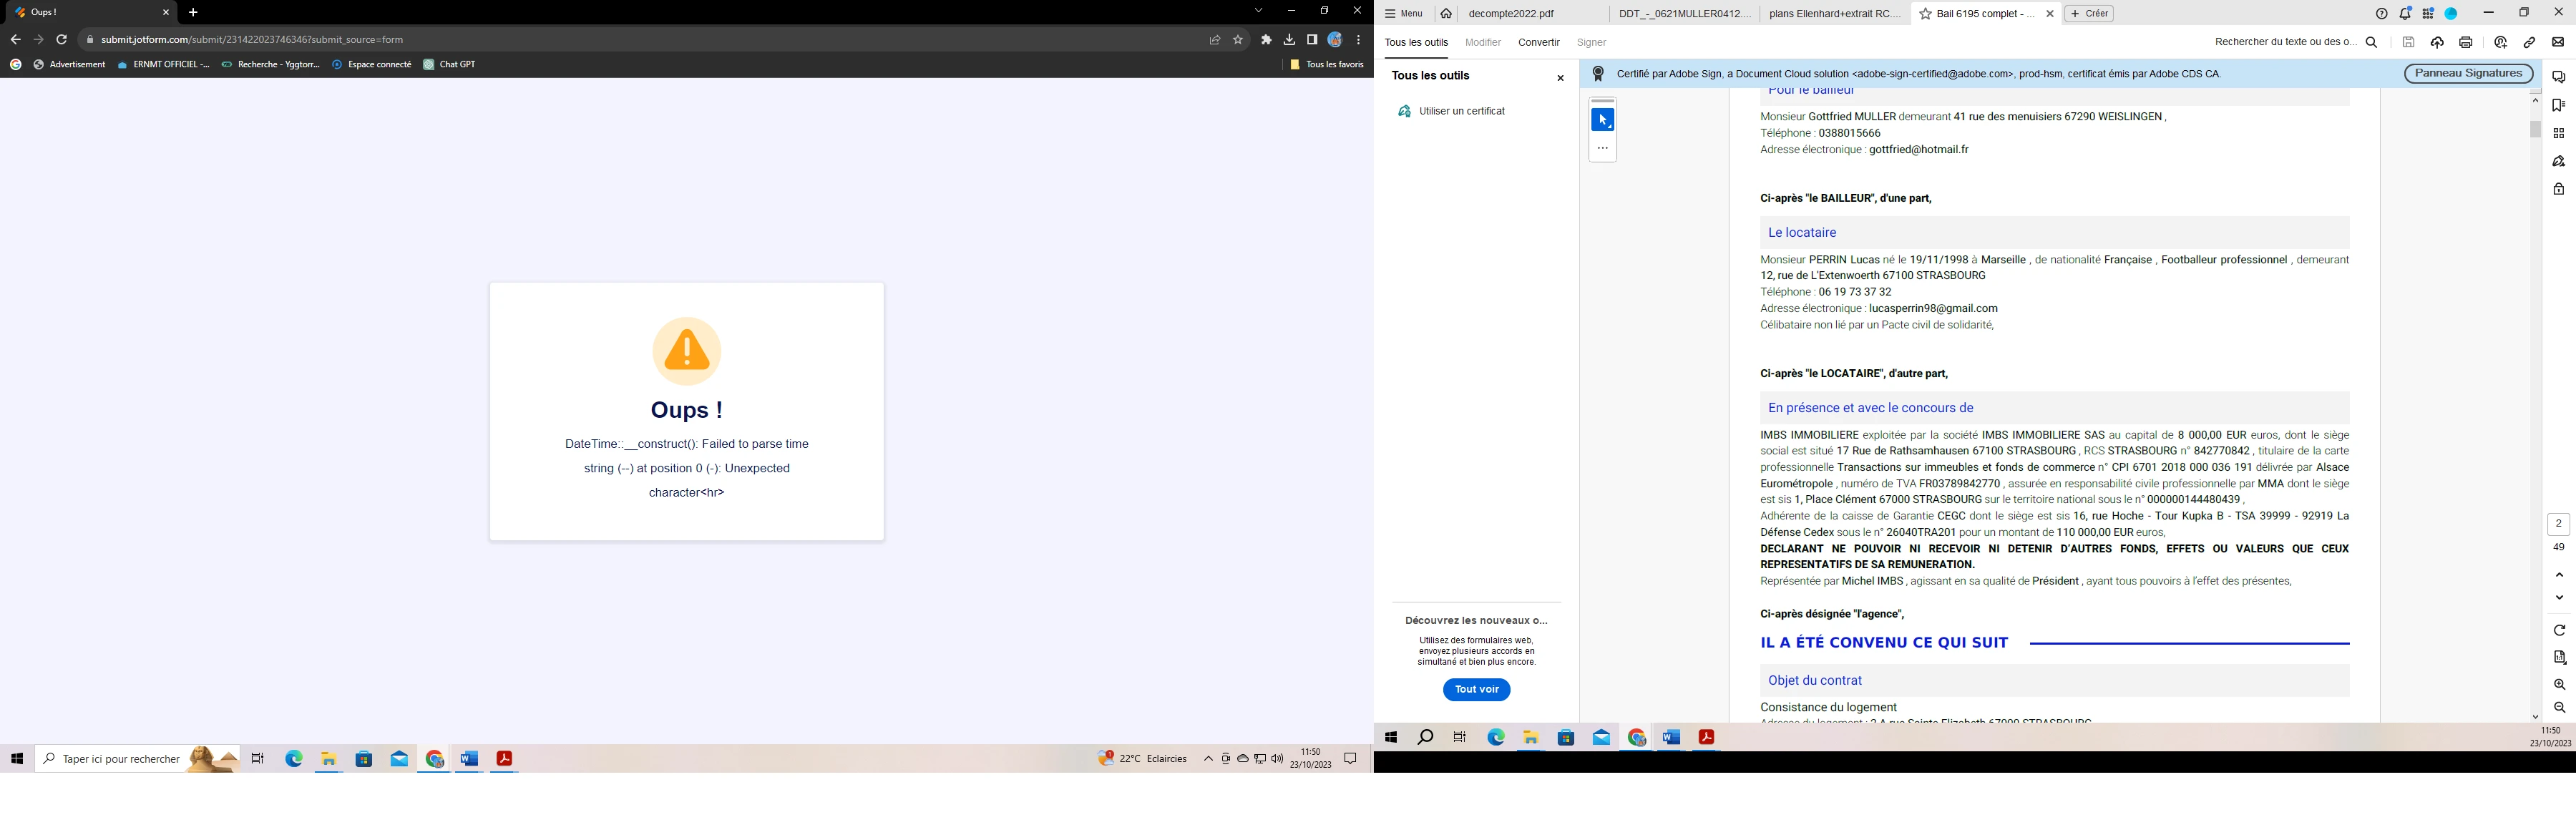Open the Fill & Sign pen icon

[2558, 160]
